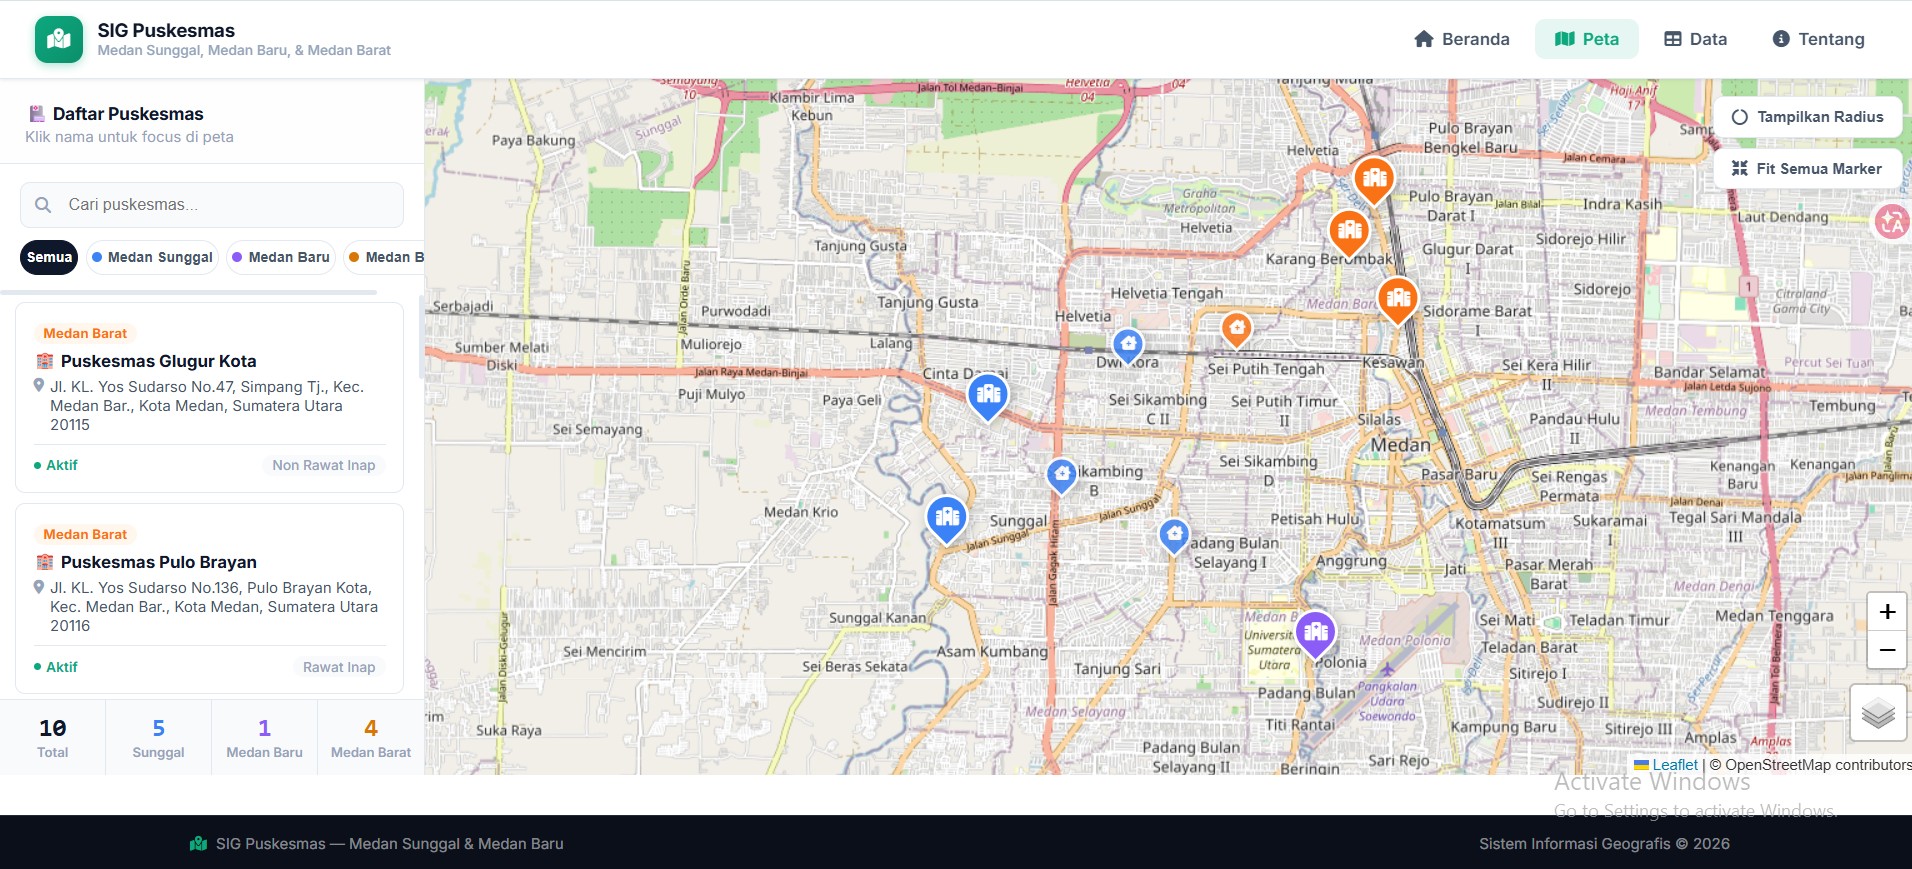Click the orange marker at Karang Berombak
Screen dimensions: 1912x869
coord(1349,232)
